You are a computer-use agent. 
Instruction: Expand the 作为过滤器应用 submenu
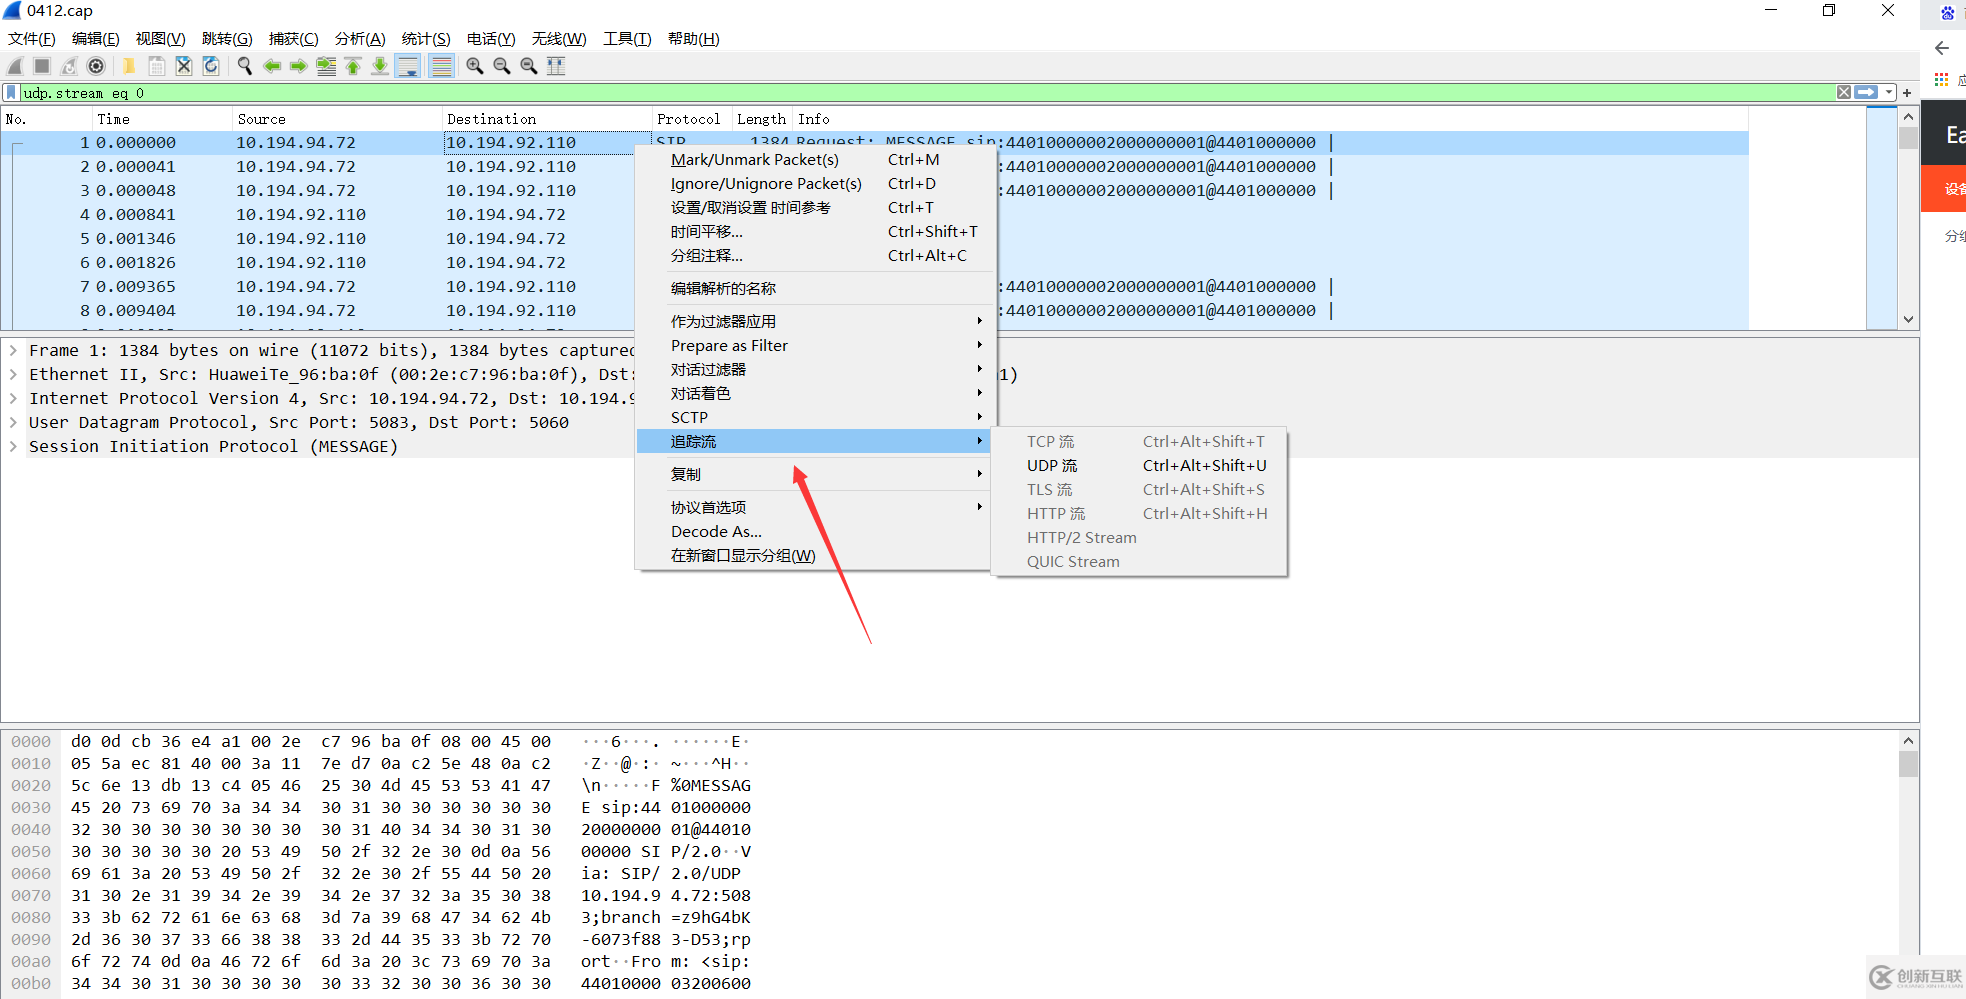(813, 322)
